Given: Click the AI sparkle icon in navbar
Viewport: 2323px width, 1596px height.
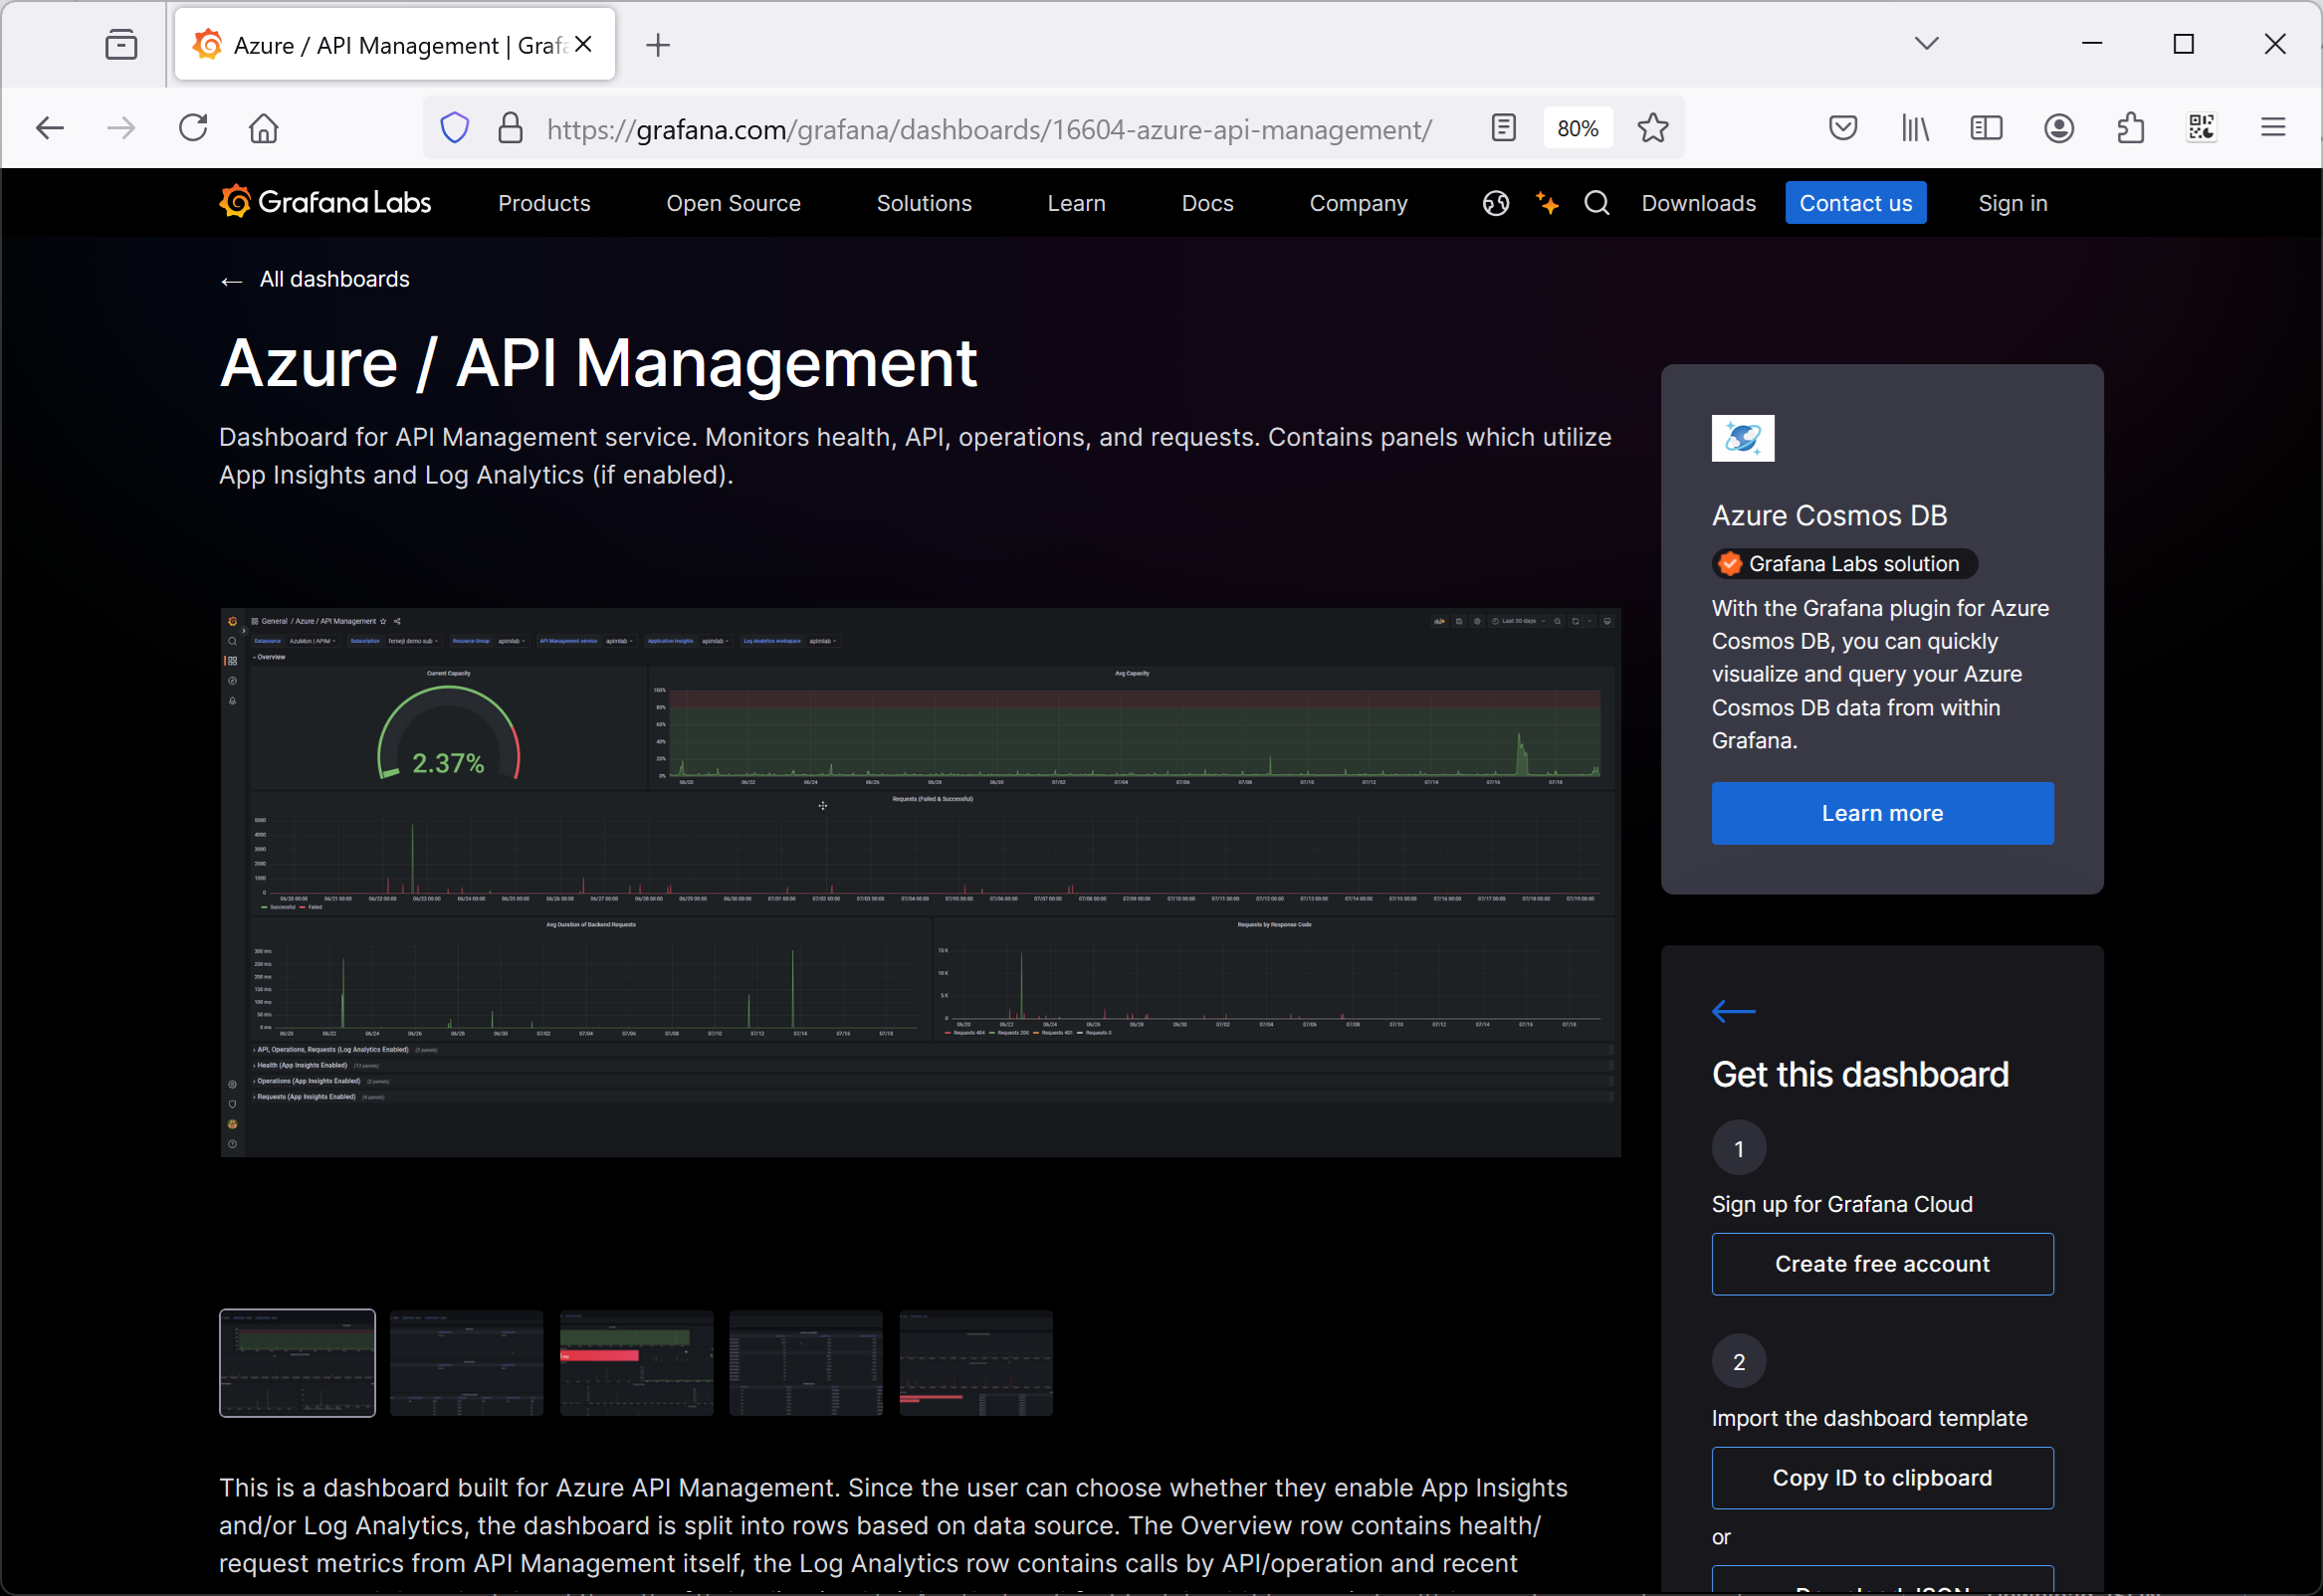Looking at the screenshot, I should [x=1546, y=203].
